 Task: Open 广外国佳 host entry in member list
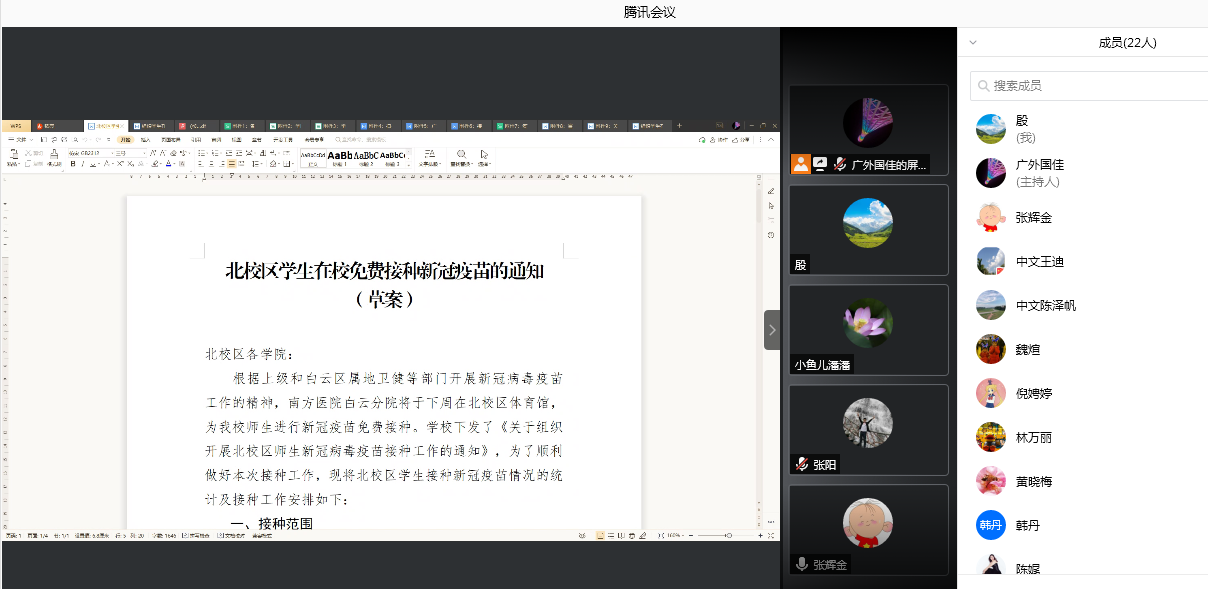(x=1039, y=173)
